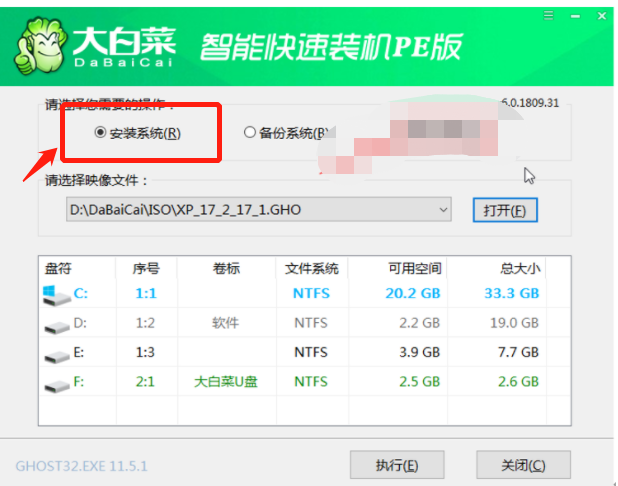Click the 序号 column header
618x486 pixels.
coord(146,268)
